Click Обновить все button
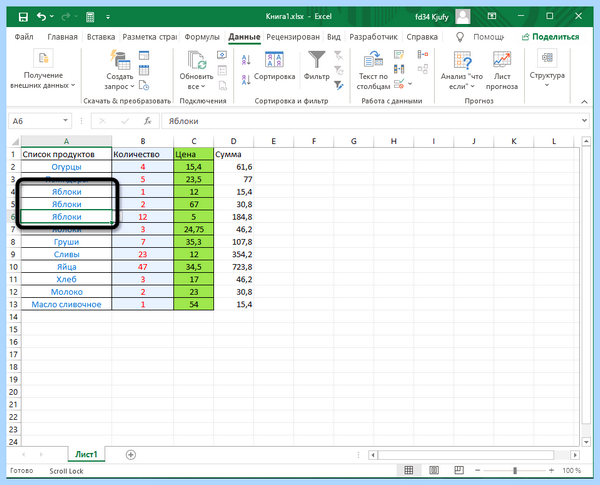The image size is (600, 485). coord(197,70)
